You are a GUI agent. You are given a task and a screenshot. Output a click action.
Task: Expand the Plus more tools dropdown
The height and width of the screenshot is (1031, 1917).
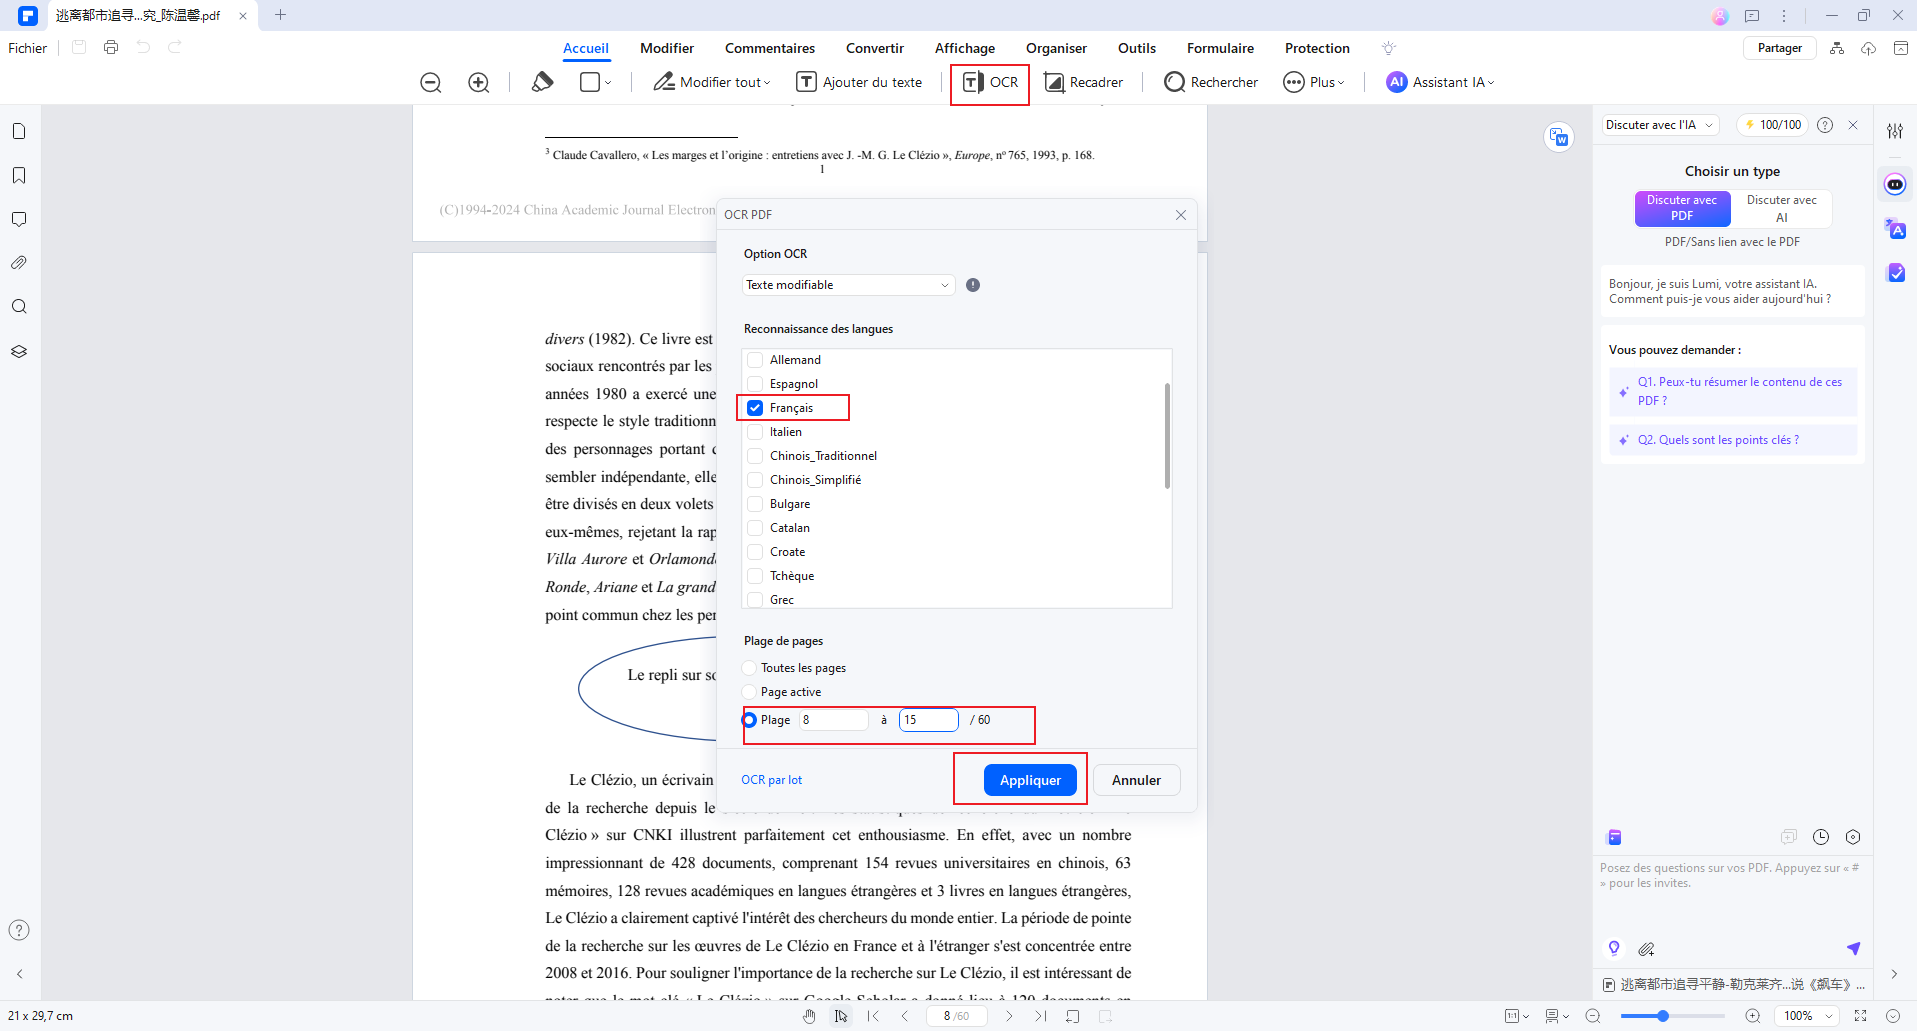coord(1340,83)
